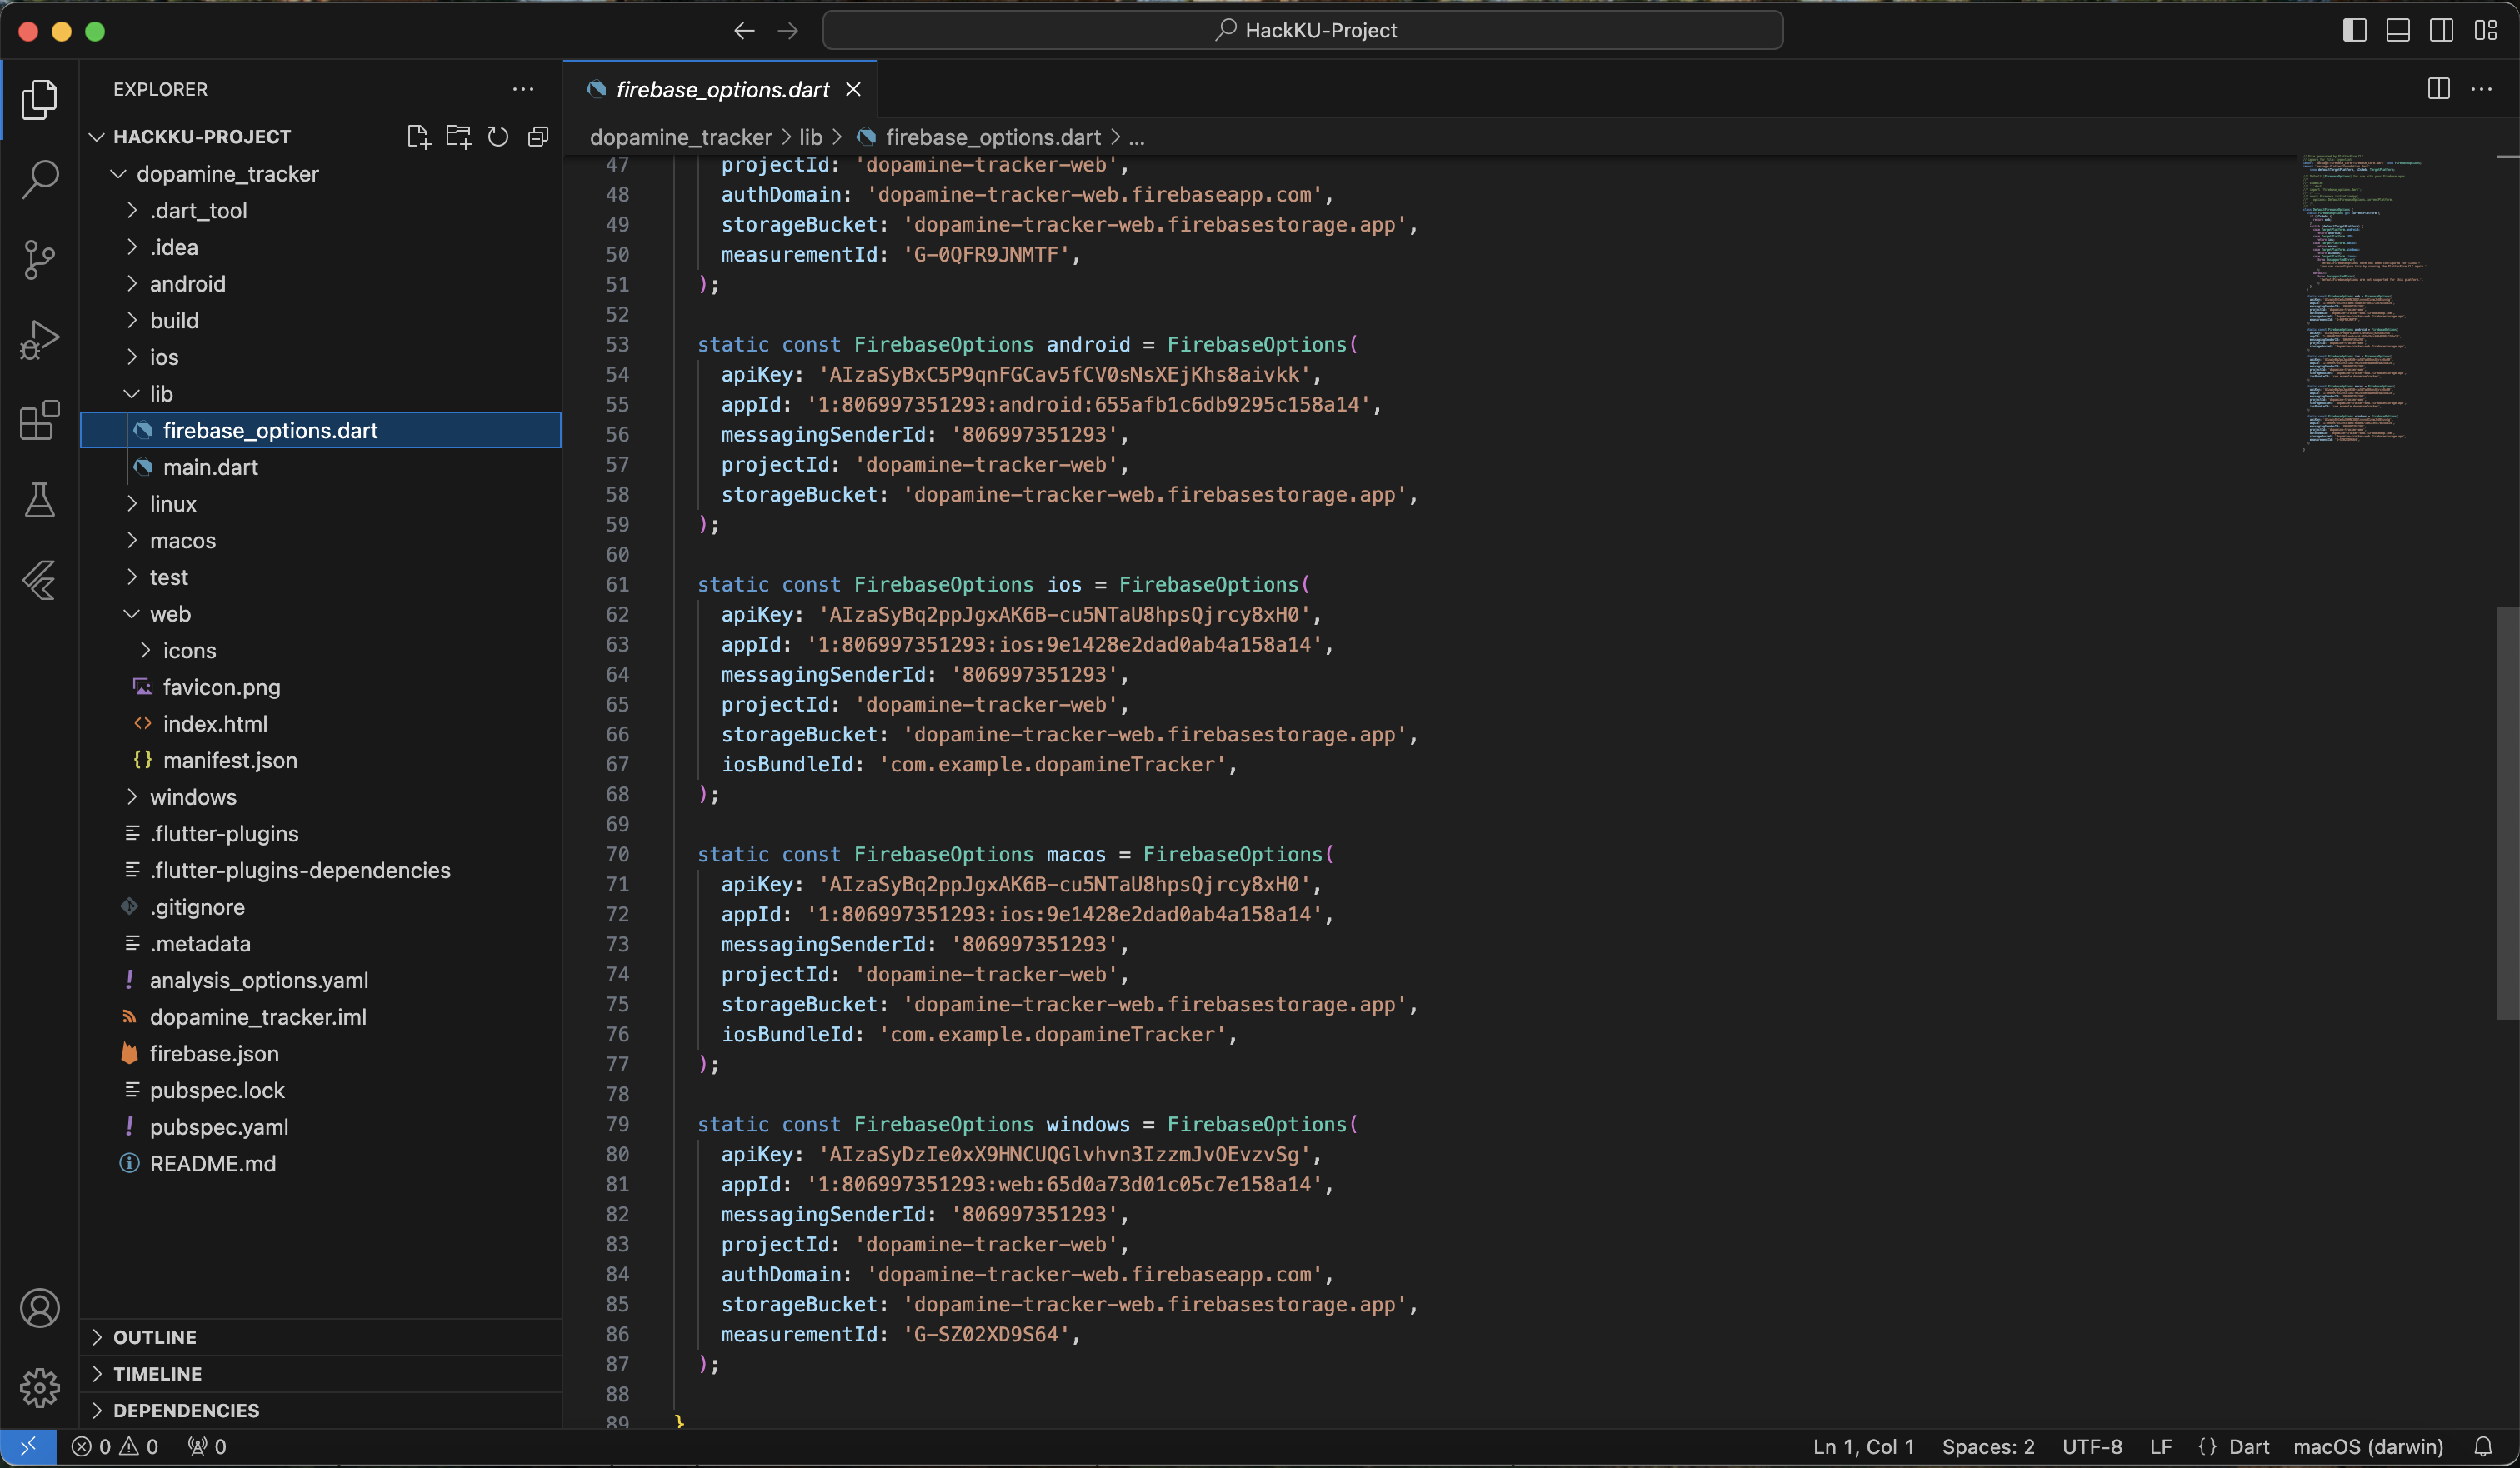Collapse the web folder
Viewport: 2520px width, 1468px height.
click(170, 614)
